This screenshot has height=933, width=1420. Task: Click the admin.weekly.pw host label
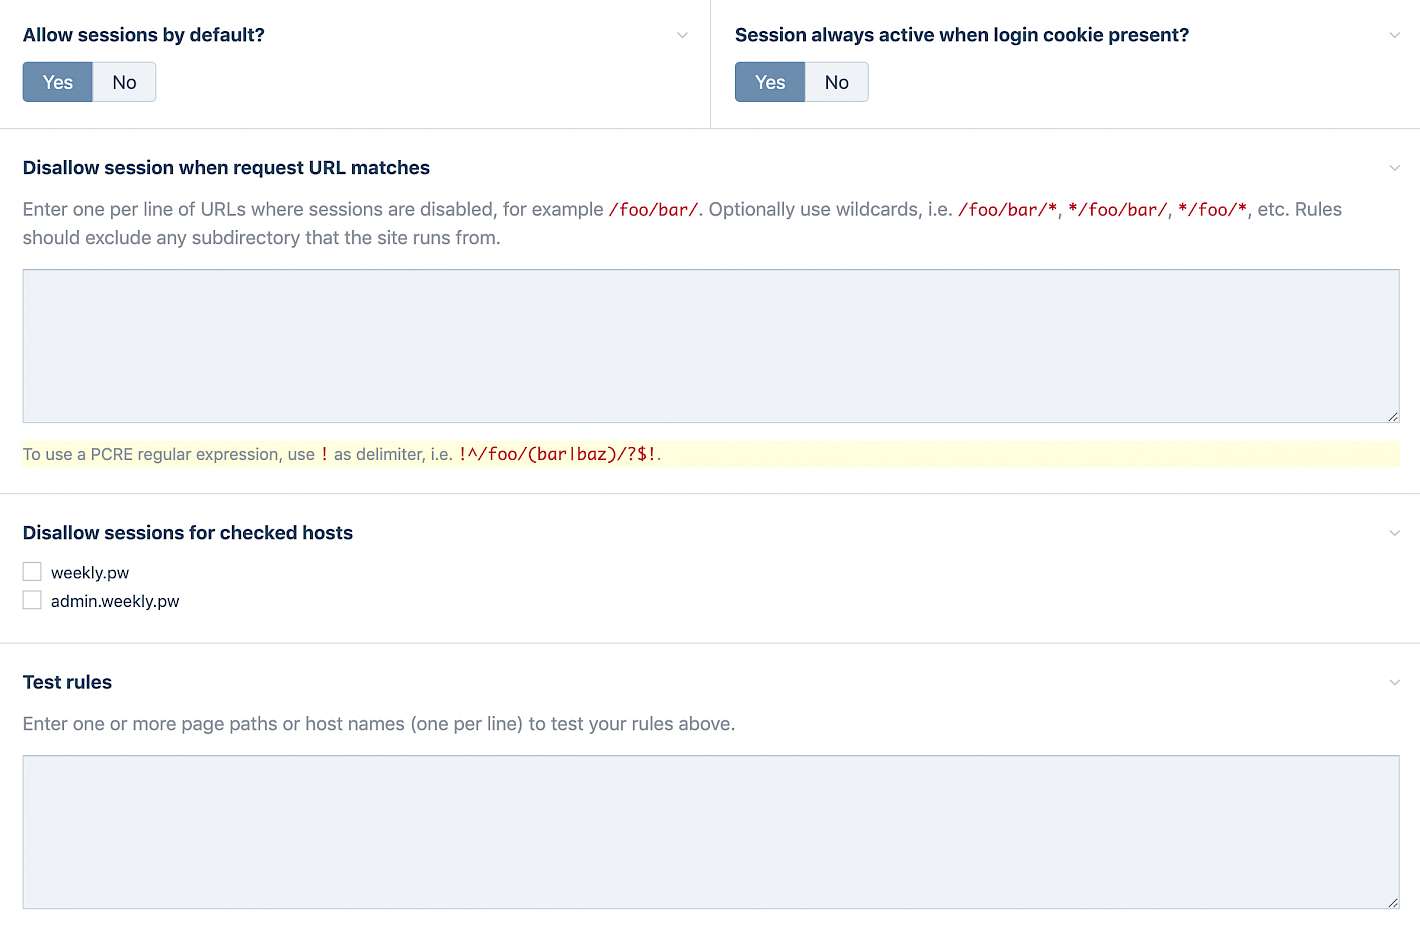(x=115, y=601)
